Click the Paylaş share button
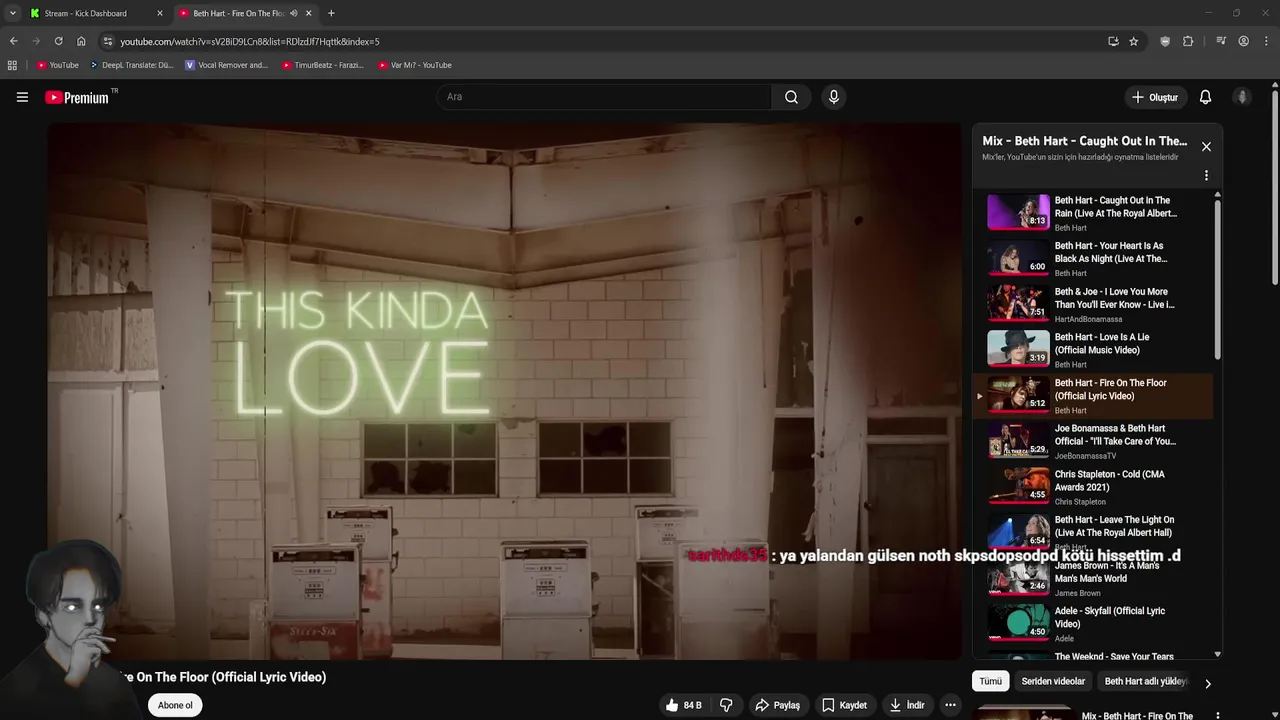This screenshot has height=720, width=1280. [777, 705]
